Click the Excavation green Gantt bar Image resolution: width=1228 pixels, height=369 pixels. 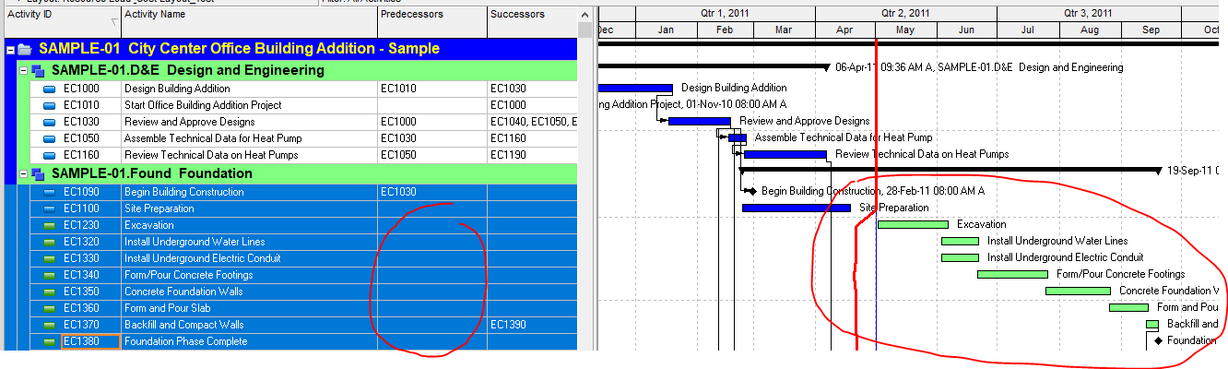(912, 224)
